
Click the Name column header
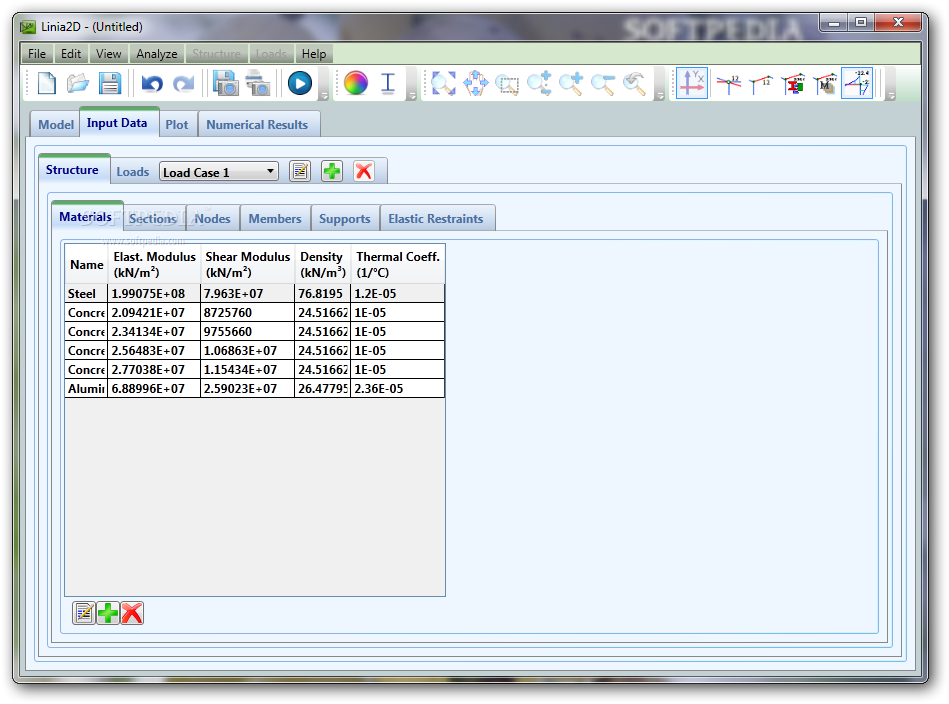(87, 265)
